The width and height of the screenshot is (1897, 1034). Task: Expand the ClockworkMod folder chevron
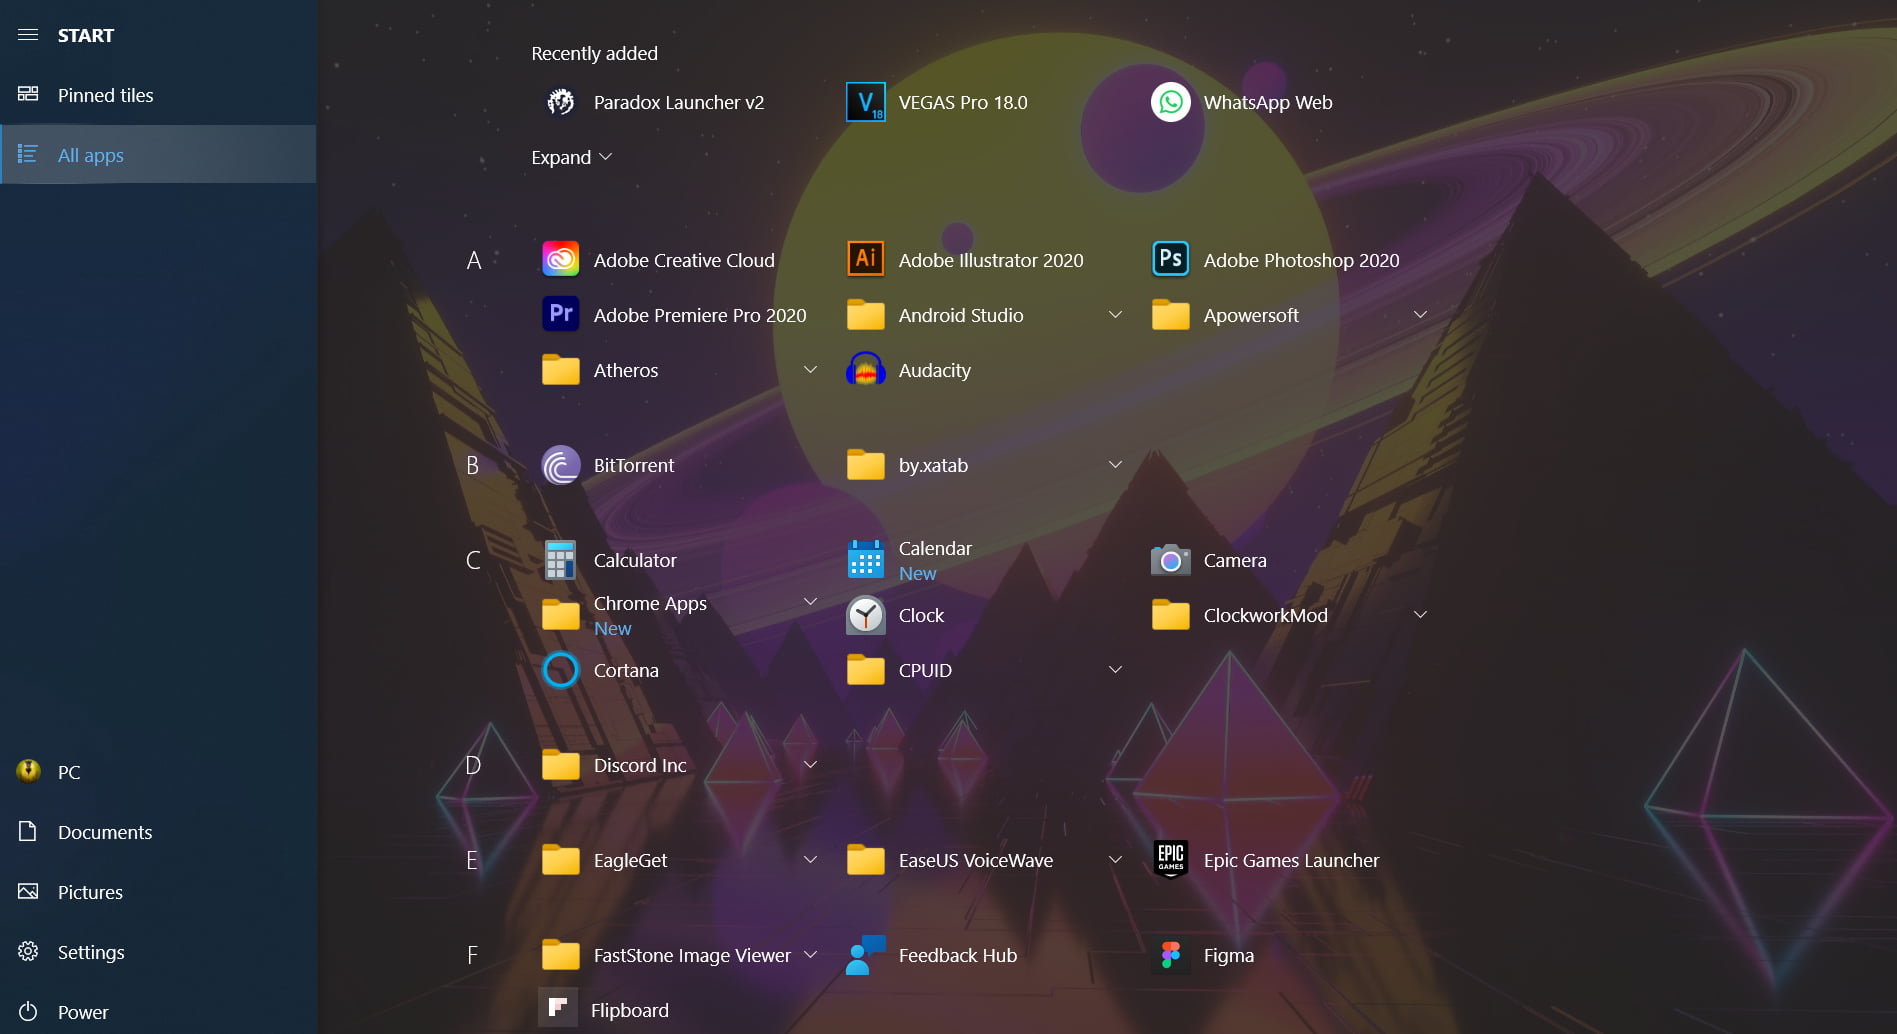tap(1420, 615)
